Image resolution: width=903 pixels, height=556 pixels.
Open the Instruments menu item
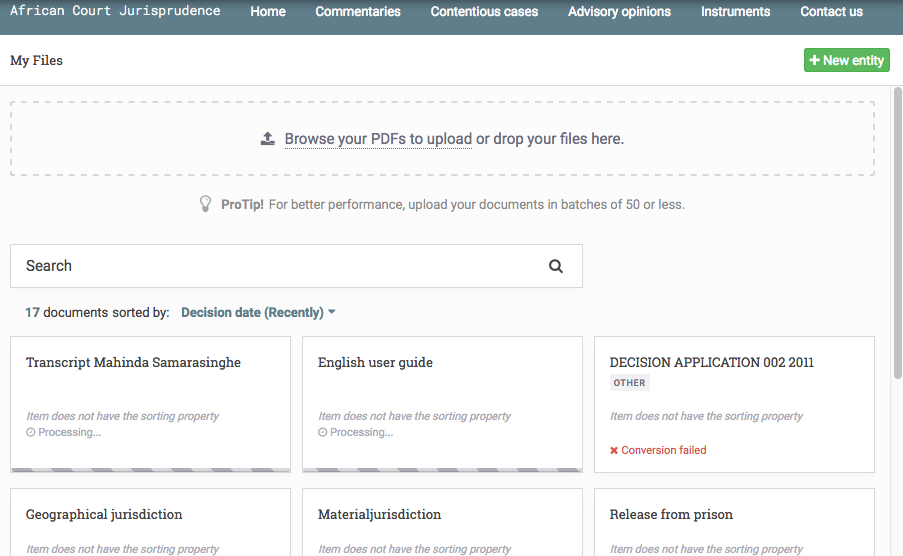pos(735,12)
